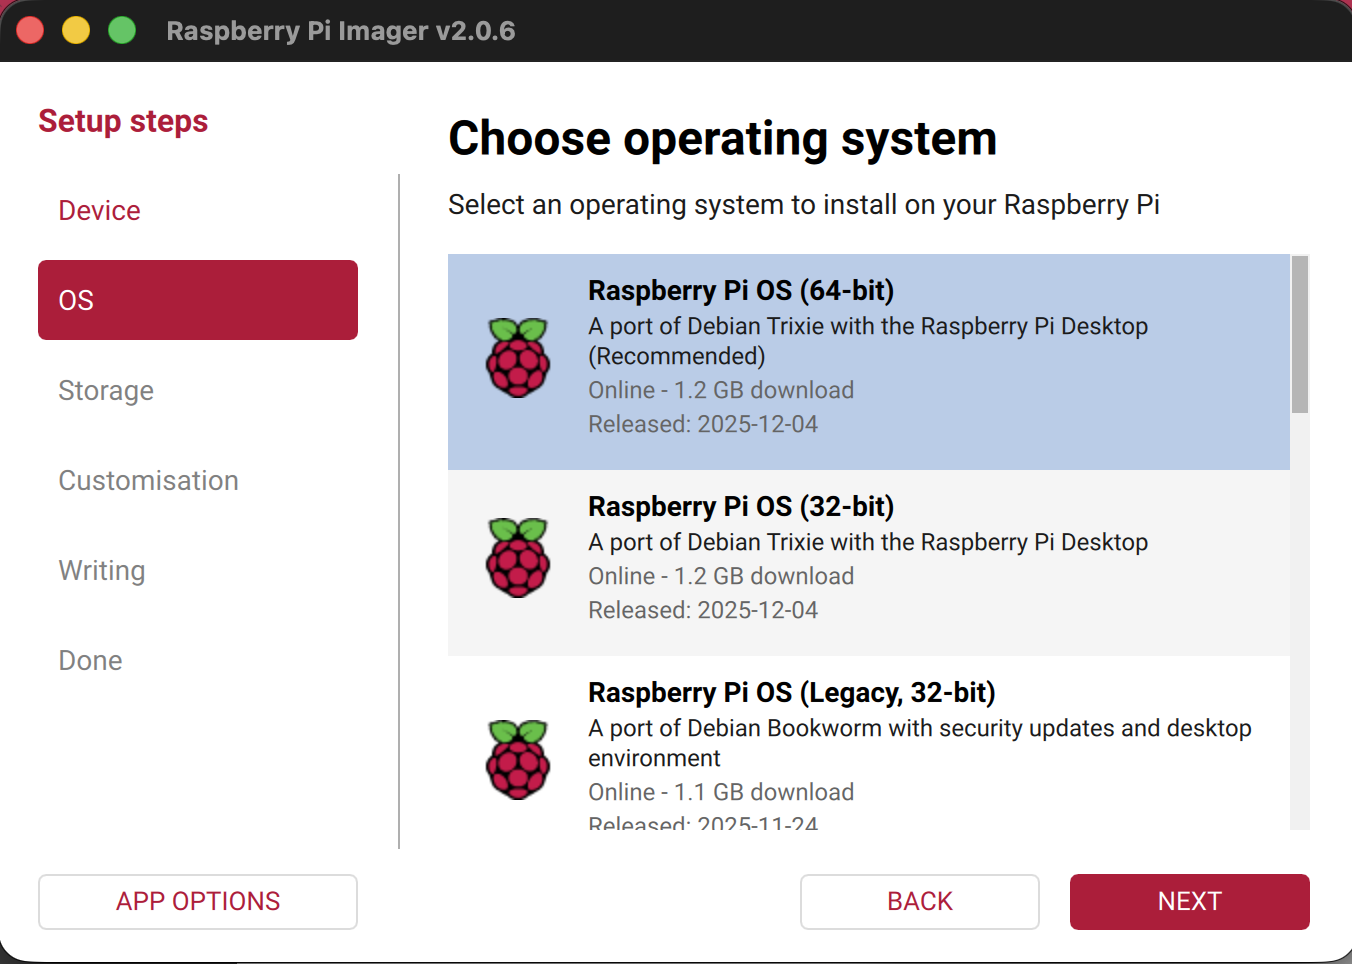Open the Storage step in sidebar
Image resolution: width=1352 pixels, height=964 pixels.
pyautogui.click(x=106, y=391)
